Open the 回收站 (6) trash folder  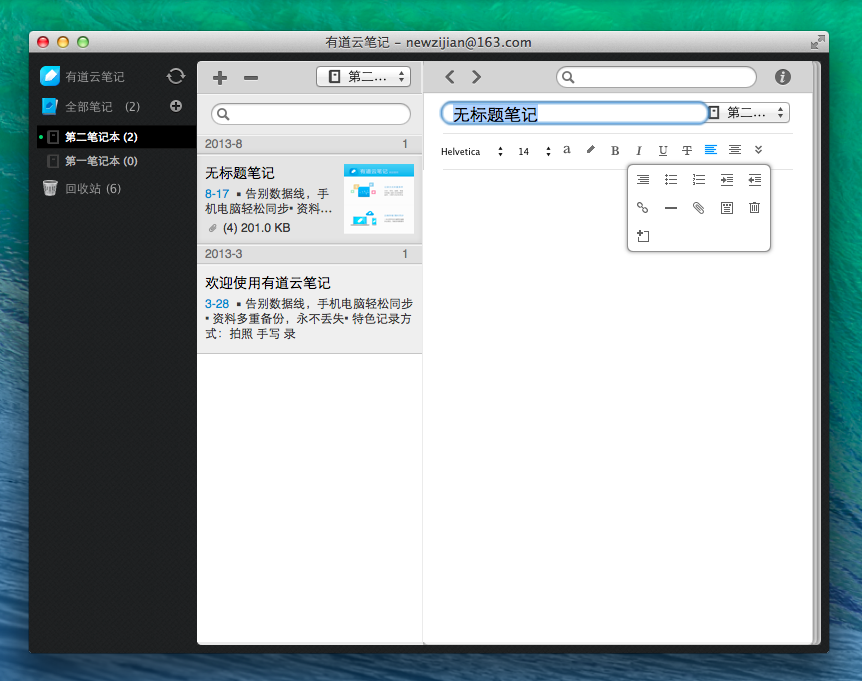pyautogui.click(x=92, y=188)
